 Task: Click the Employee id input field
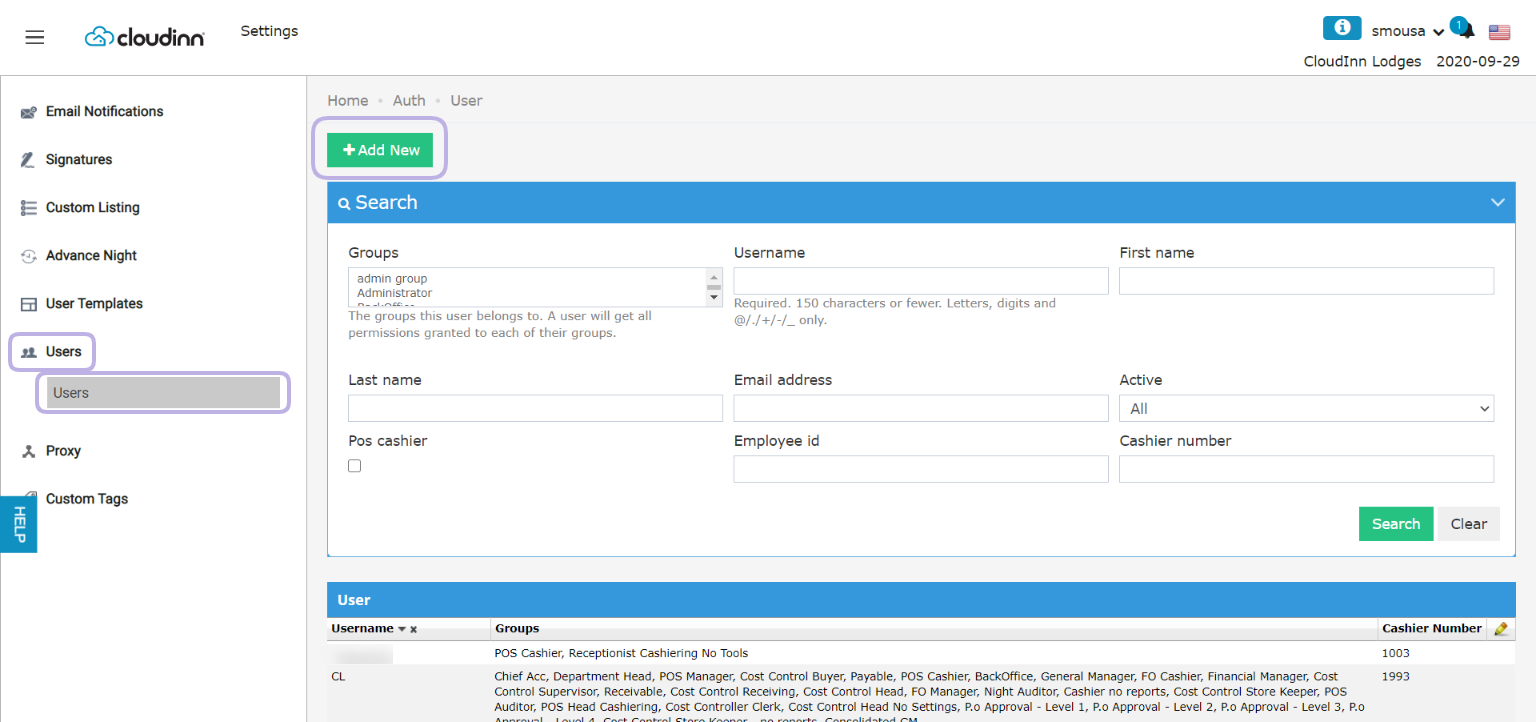click(x=921, y=469)
